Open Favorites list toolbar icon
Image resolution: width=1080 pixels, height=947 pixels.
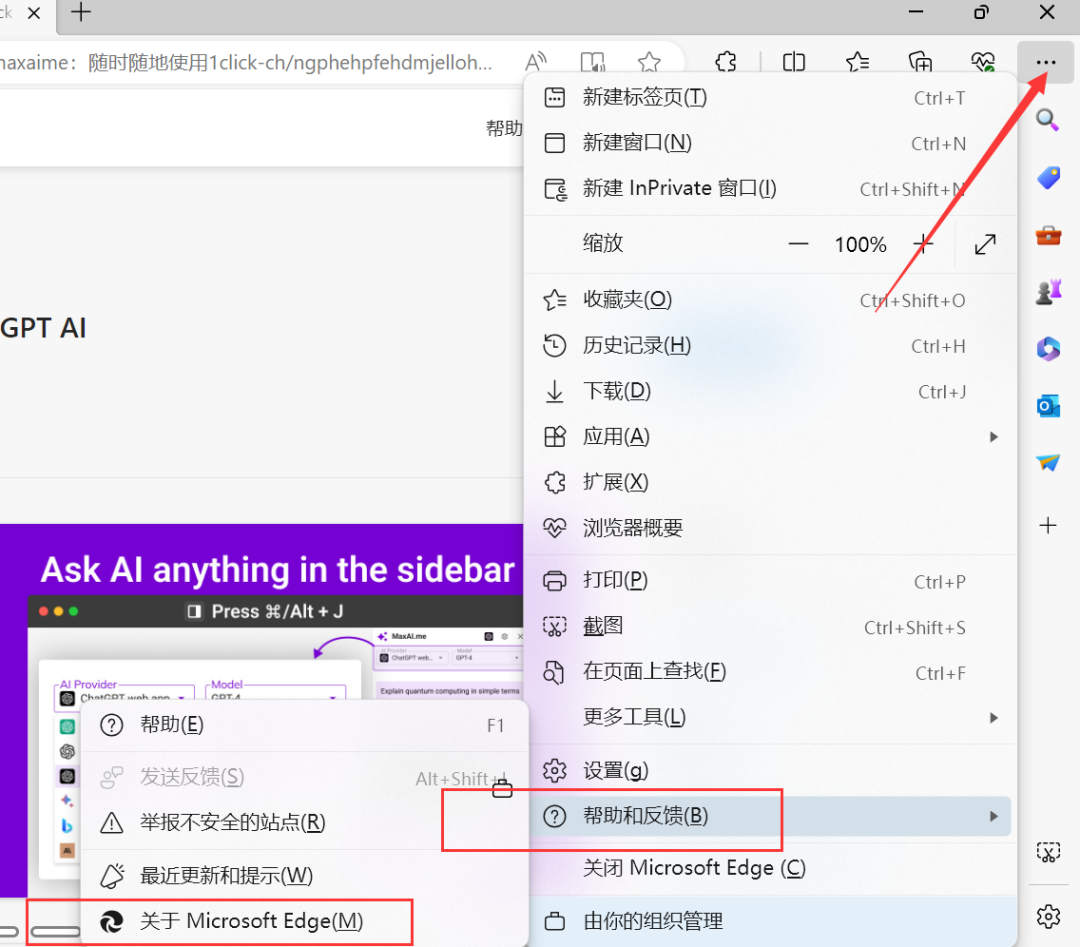857,63
